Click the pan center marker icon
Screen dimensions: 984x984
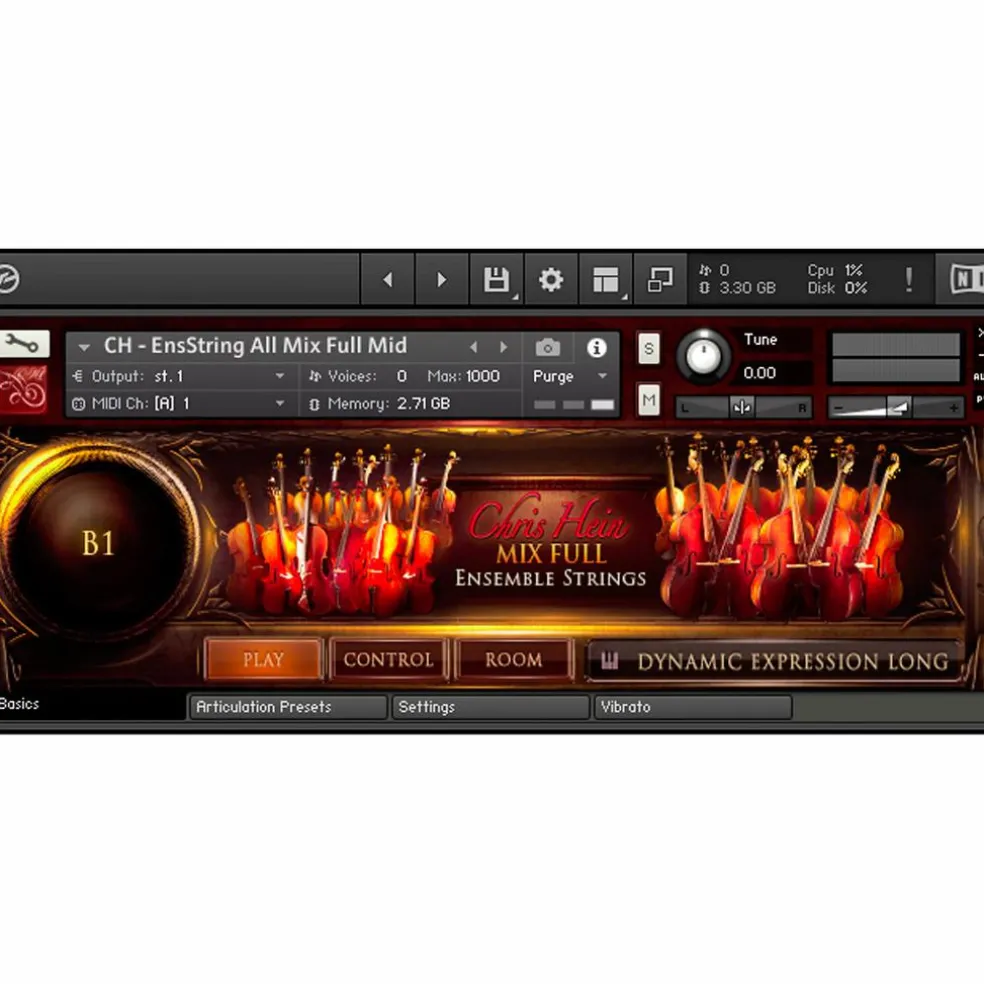742,407
